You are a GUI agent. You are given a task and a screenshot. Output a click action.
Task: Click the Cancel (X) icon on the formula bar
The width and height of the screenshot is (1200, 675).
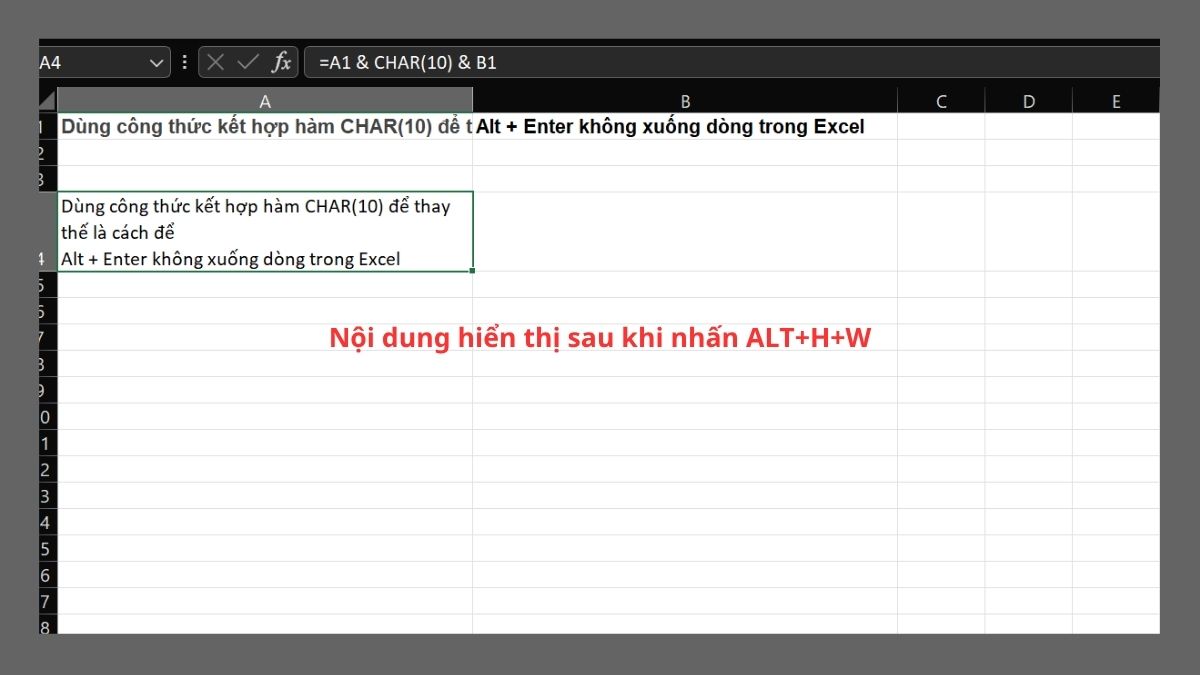pyautogui.click(x=216, y=61)
